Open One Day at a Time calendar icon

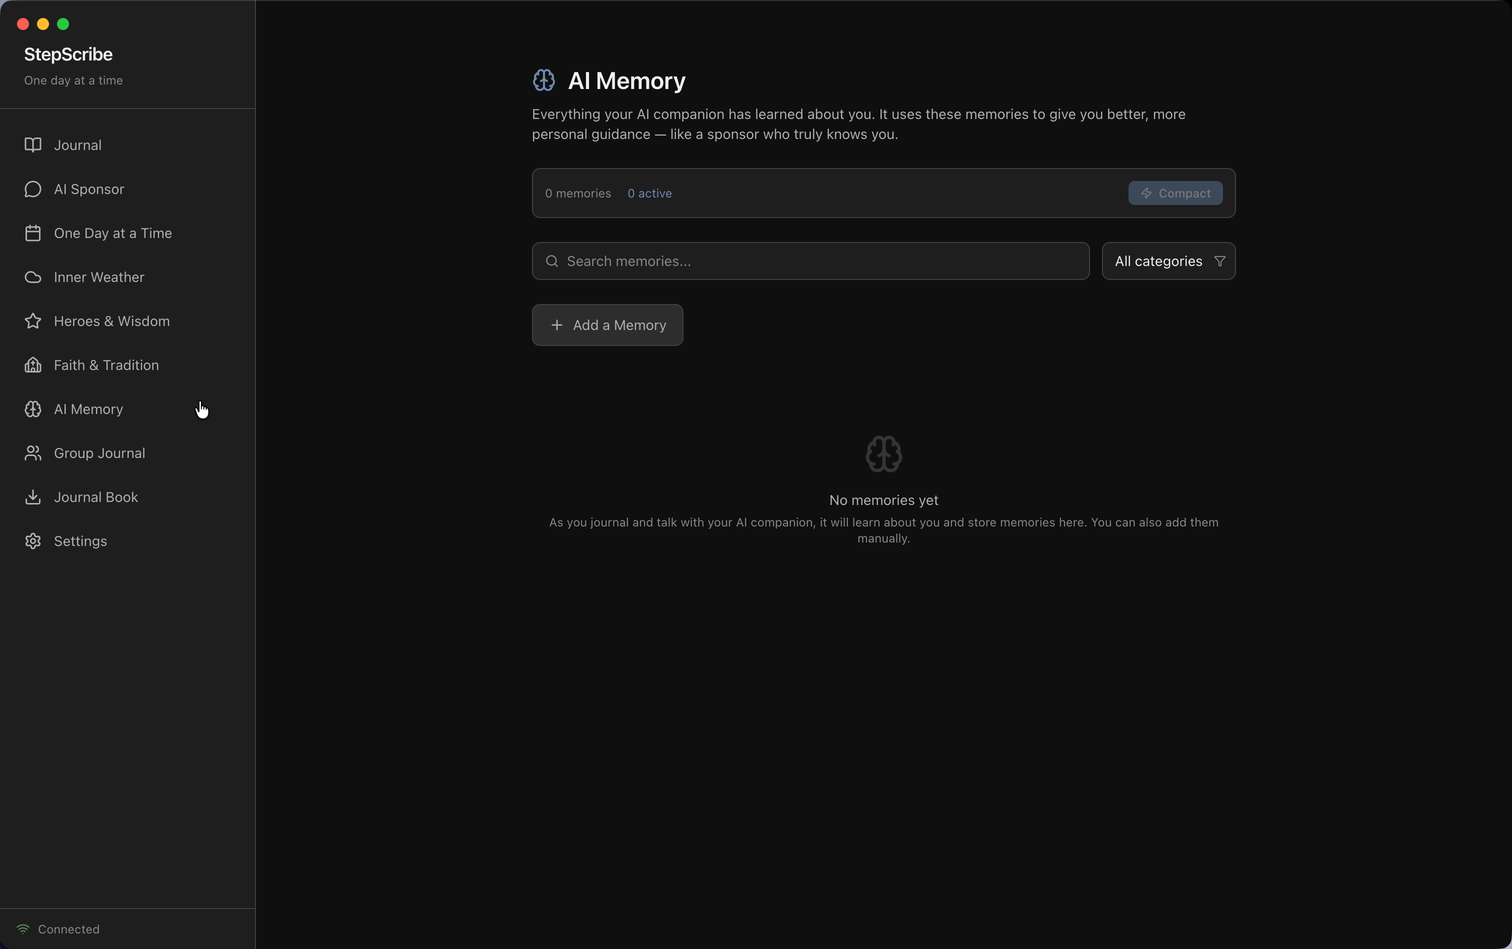click(33, 233)
